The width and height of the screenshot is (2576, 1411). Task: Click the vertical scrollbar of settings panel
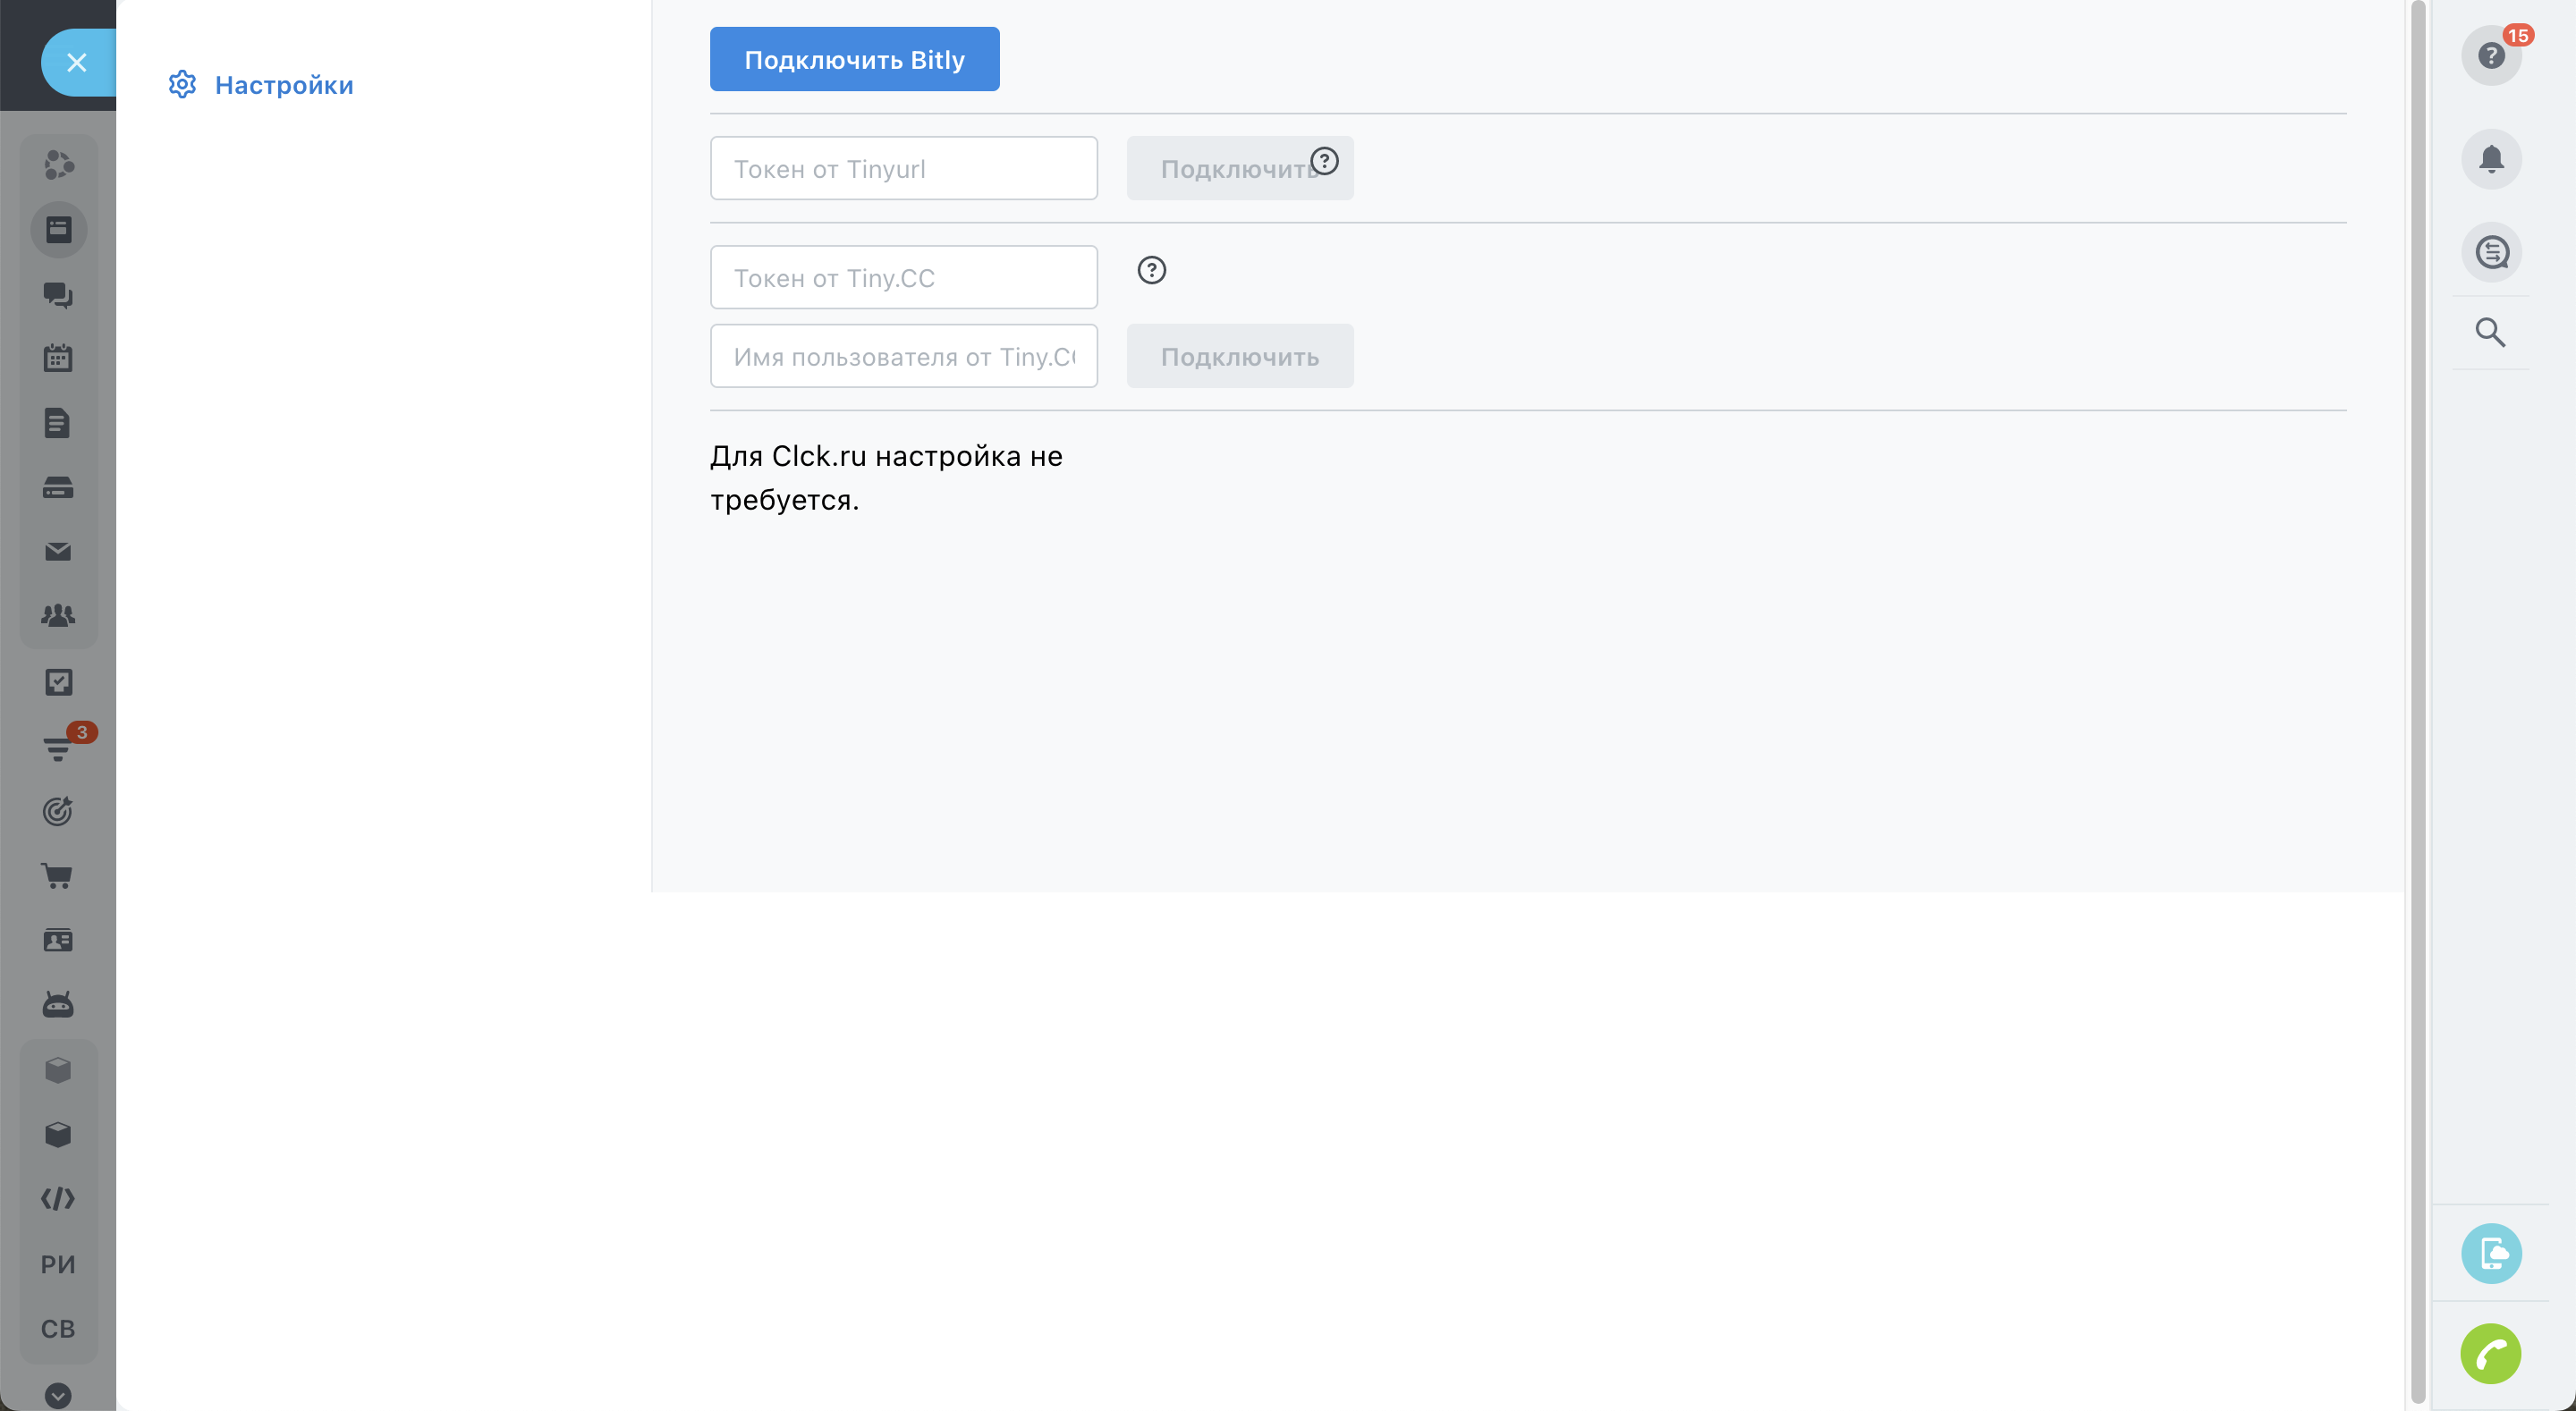[2417, 700]
